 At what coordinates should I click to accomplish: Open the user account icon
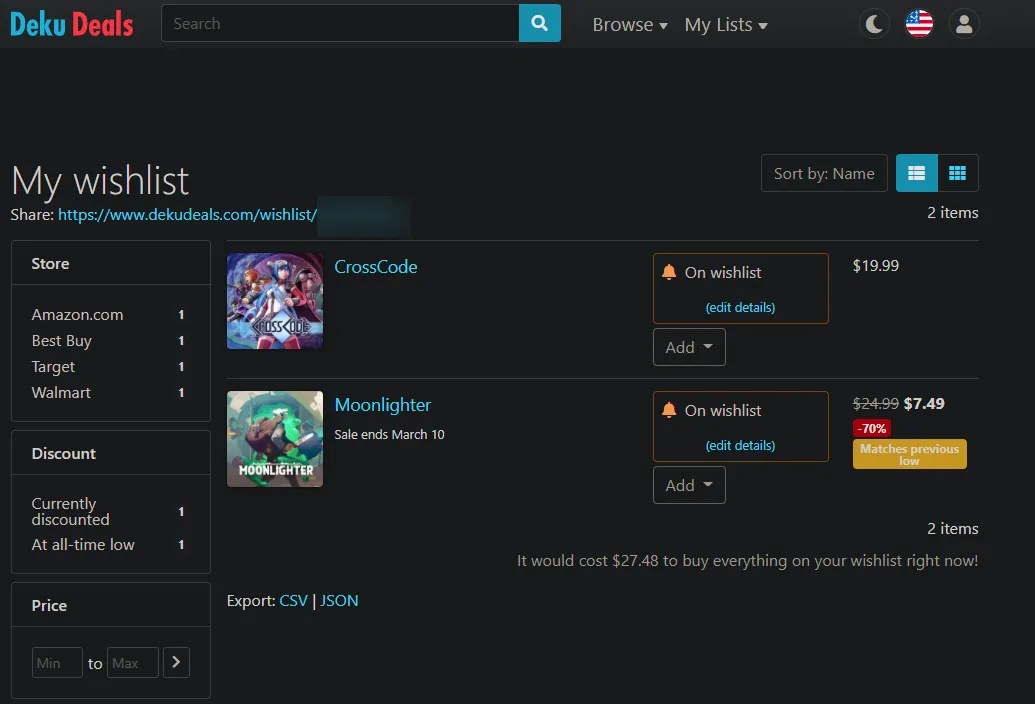pos(963,22)
